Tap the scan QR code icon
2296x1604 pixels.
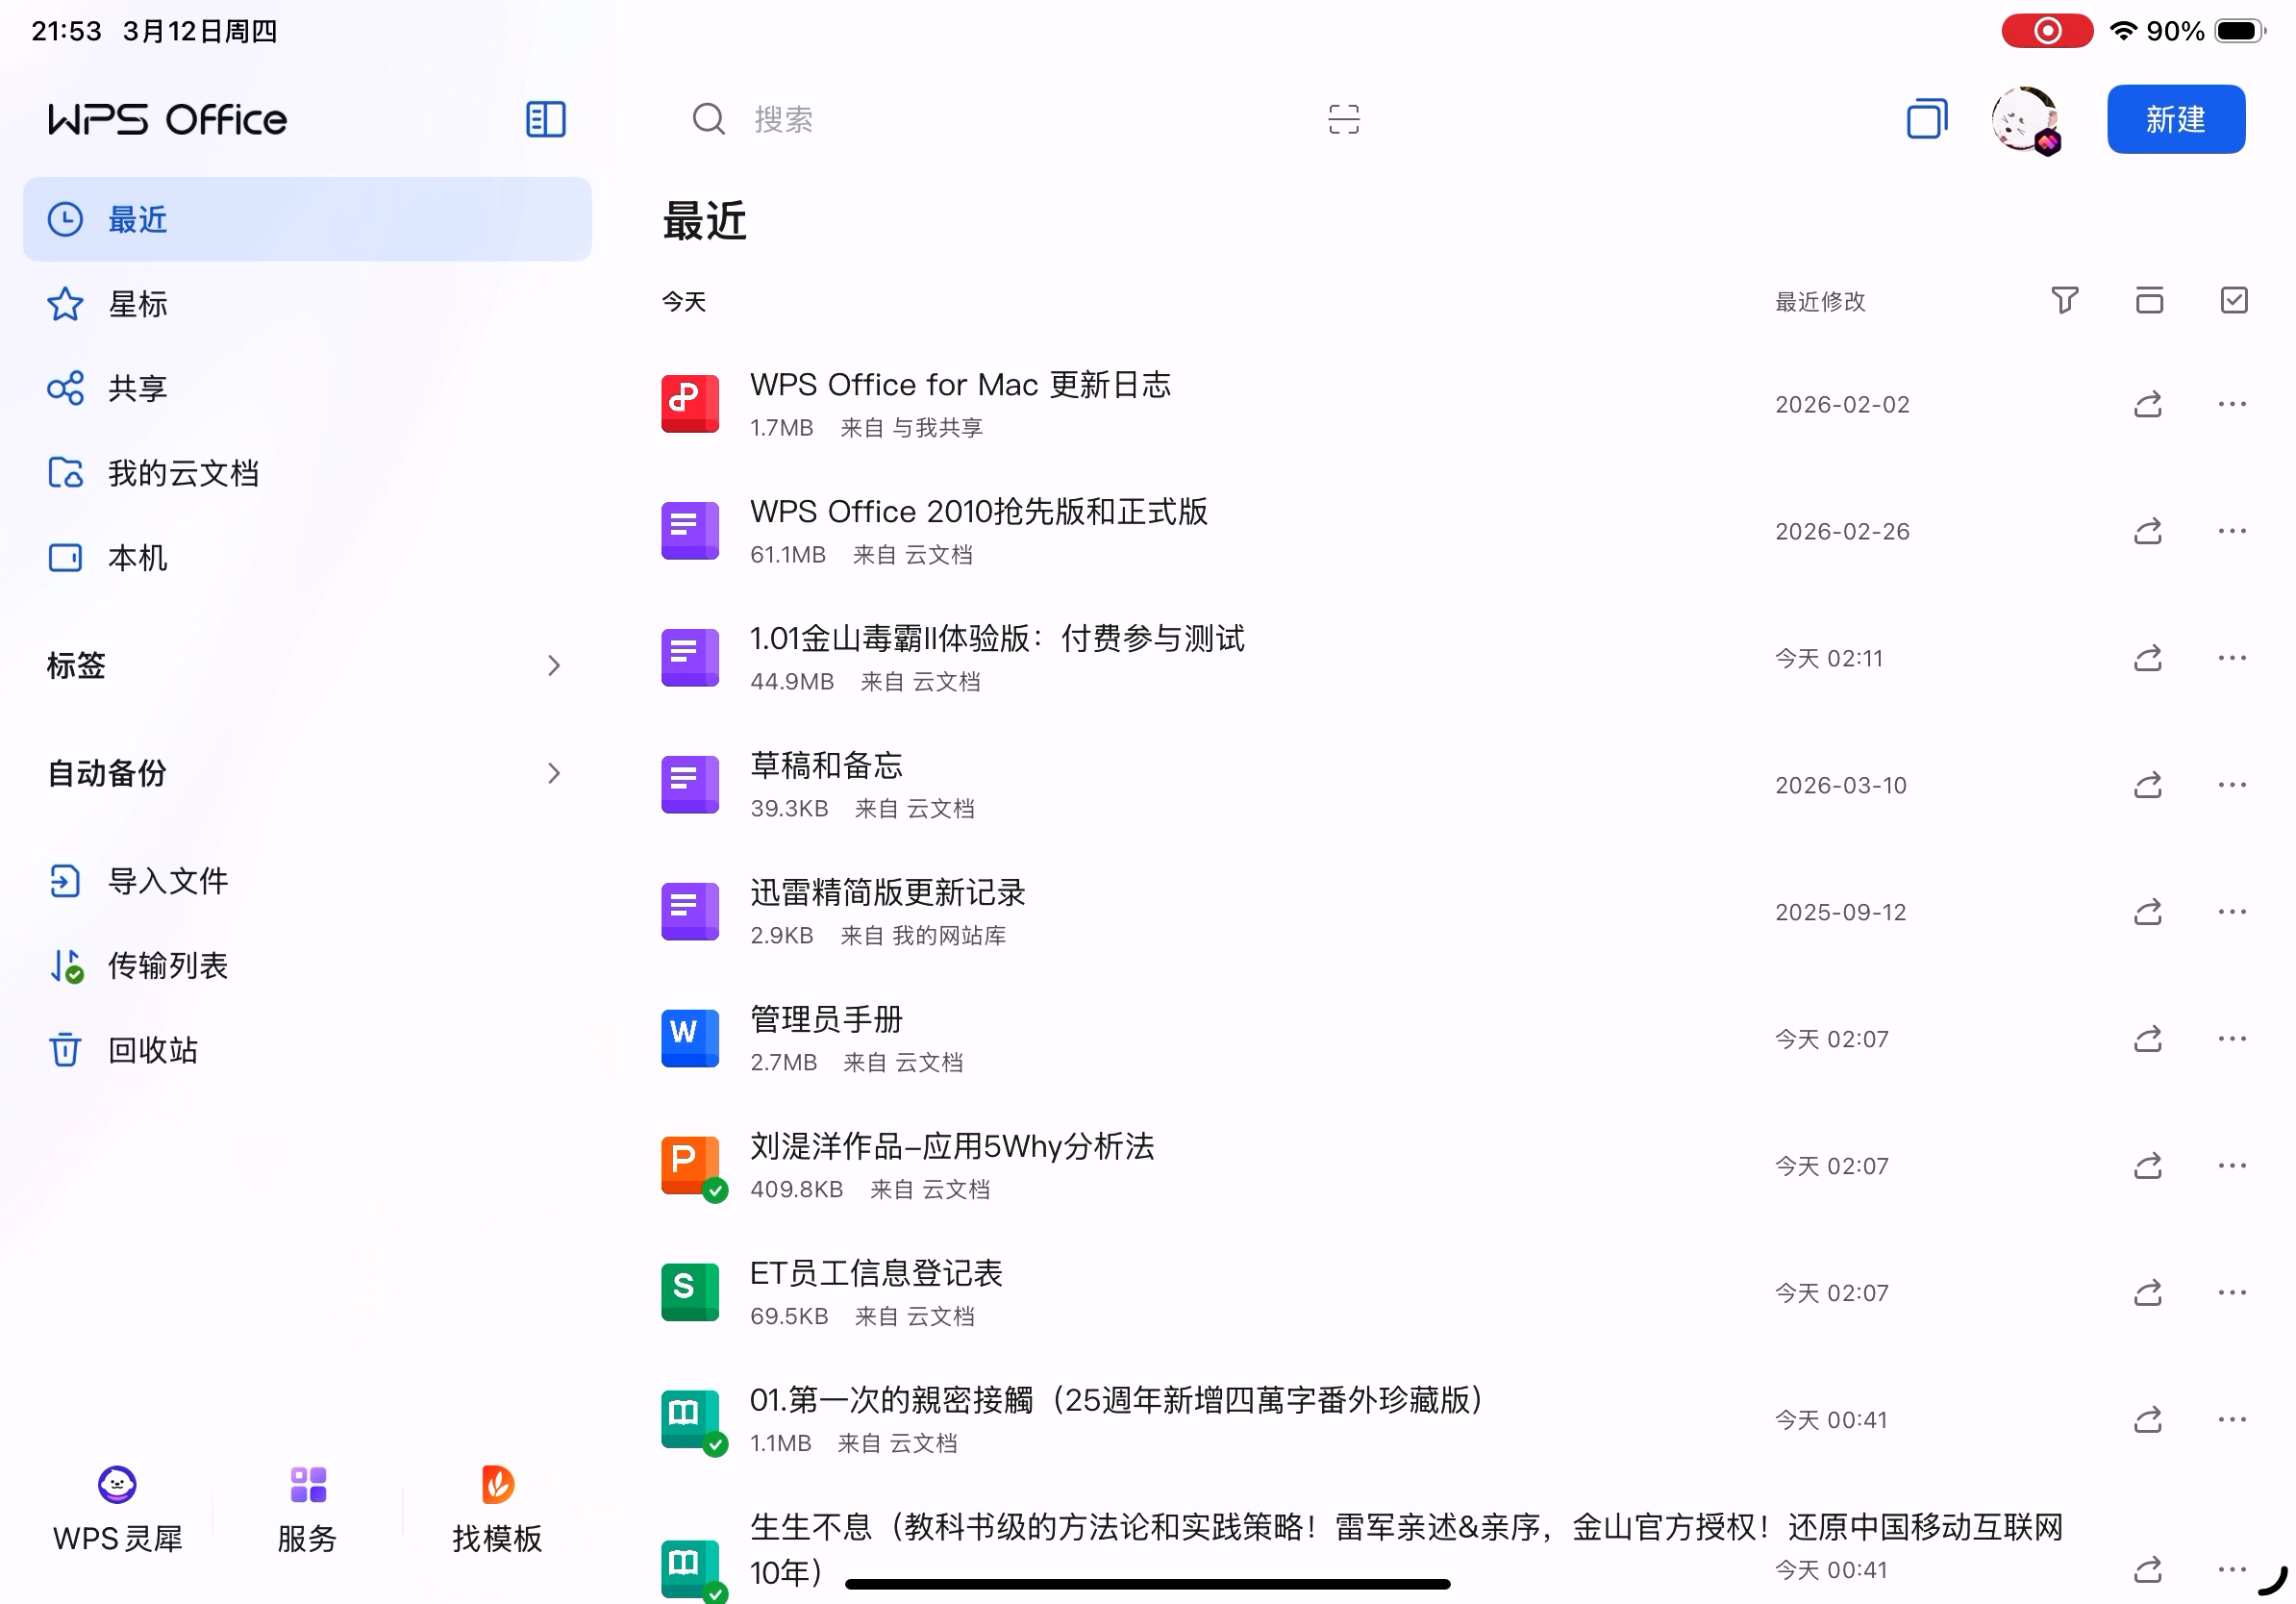coord(1343,120)
